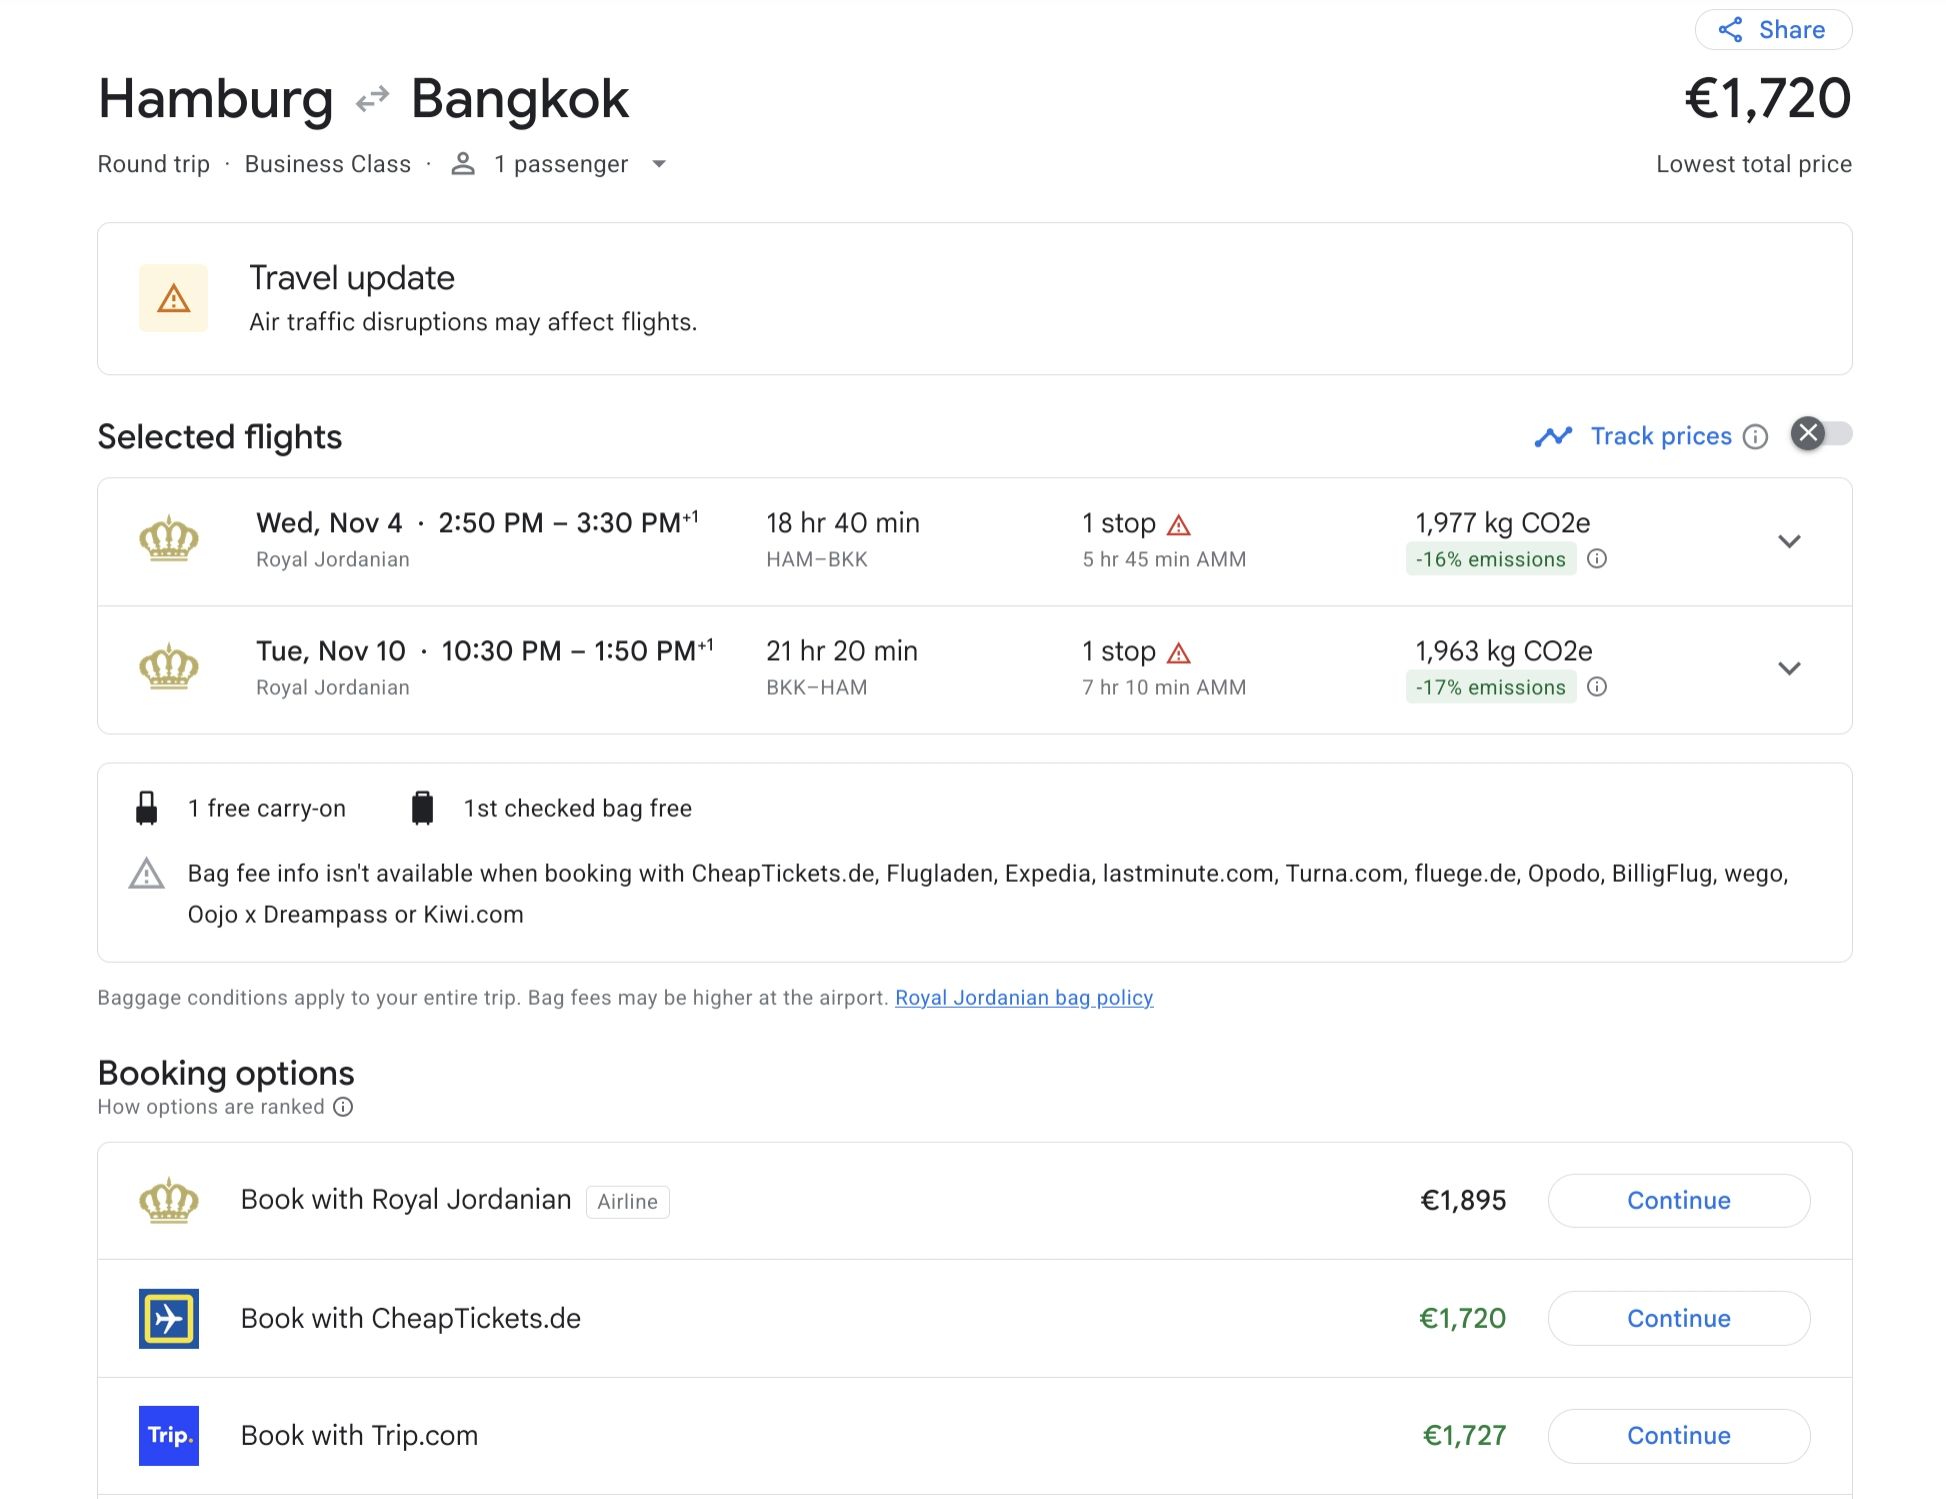1946x1499 pixels.
Task: Click the Track prices graph icon
Action: [x=1553, y=437]
